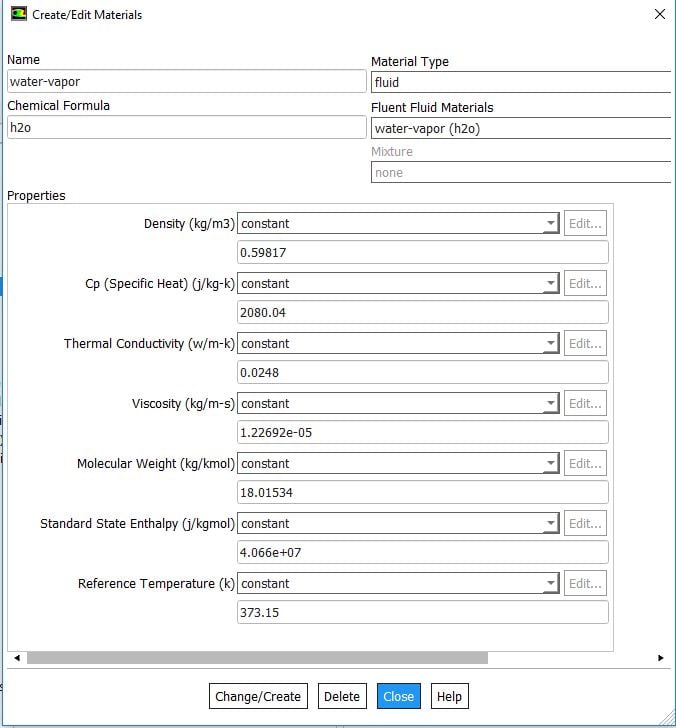Click Edit button next to Thermal Conductivity
676x728 pixels.
tap(585, 343)
